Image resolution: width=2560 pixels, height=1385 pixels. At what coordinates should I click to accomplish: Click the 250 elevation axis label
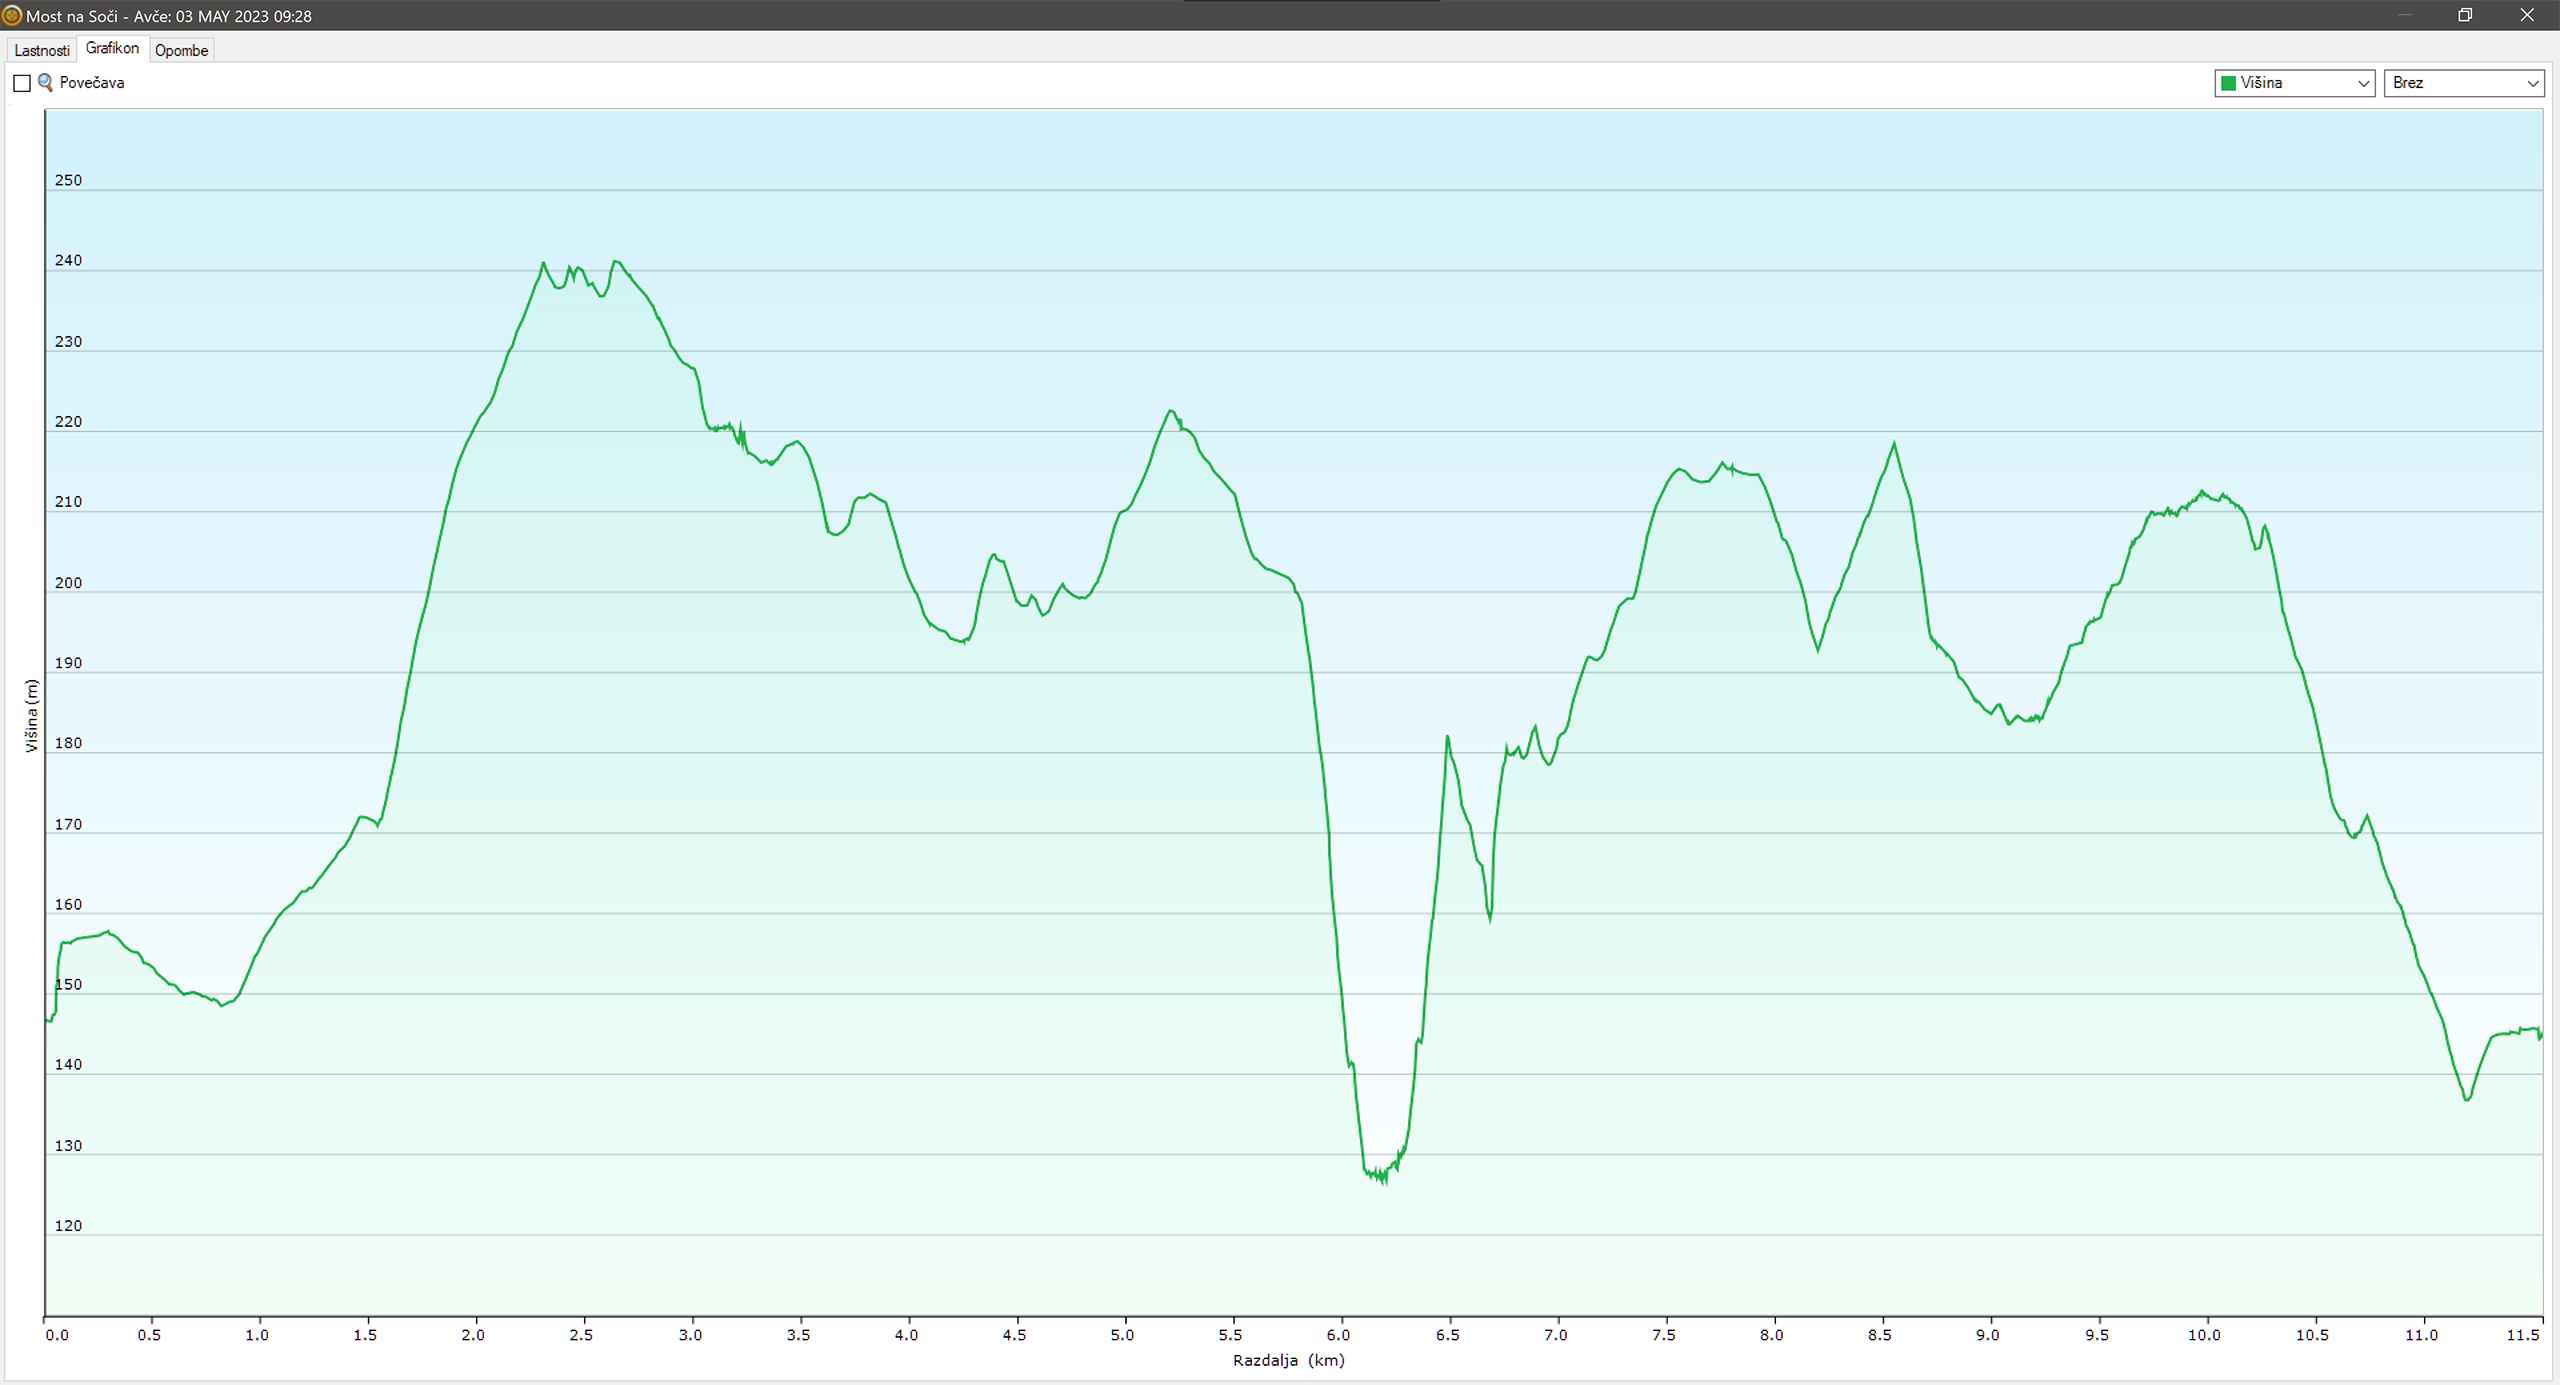pos(68,181)
